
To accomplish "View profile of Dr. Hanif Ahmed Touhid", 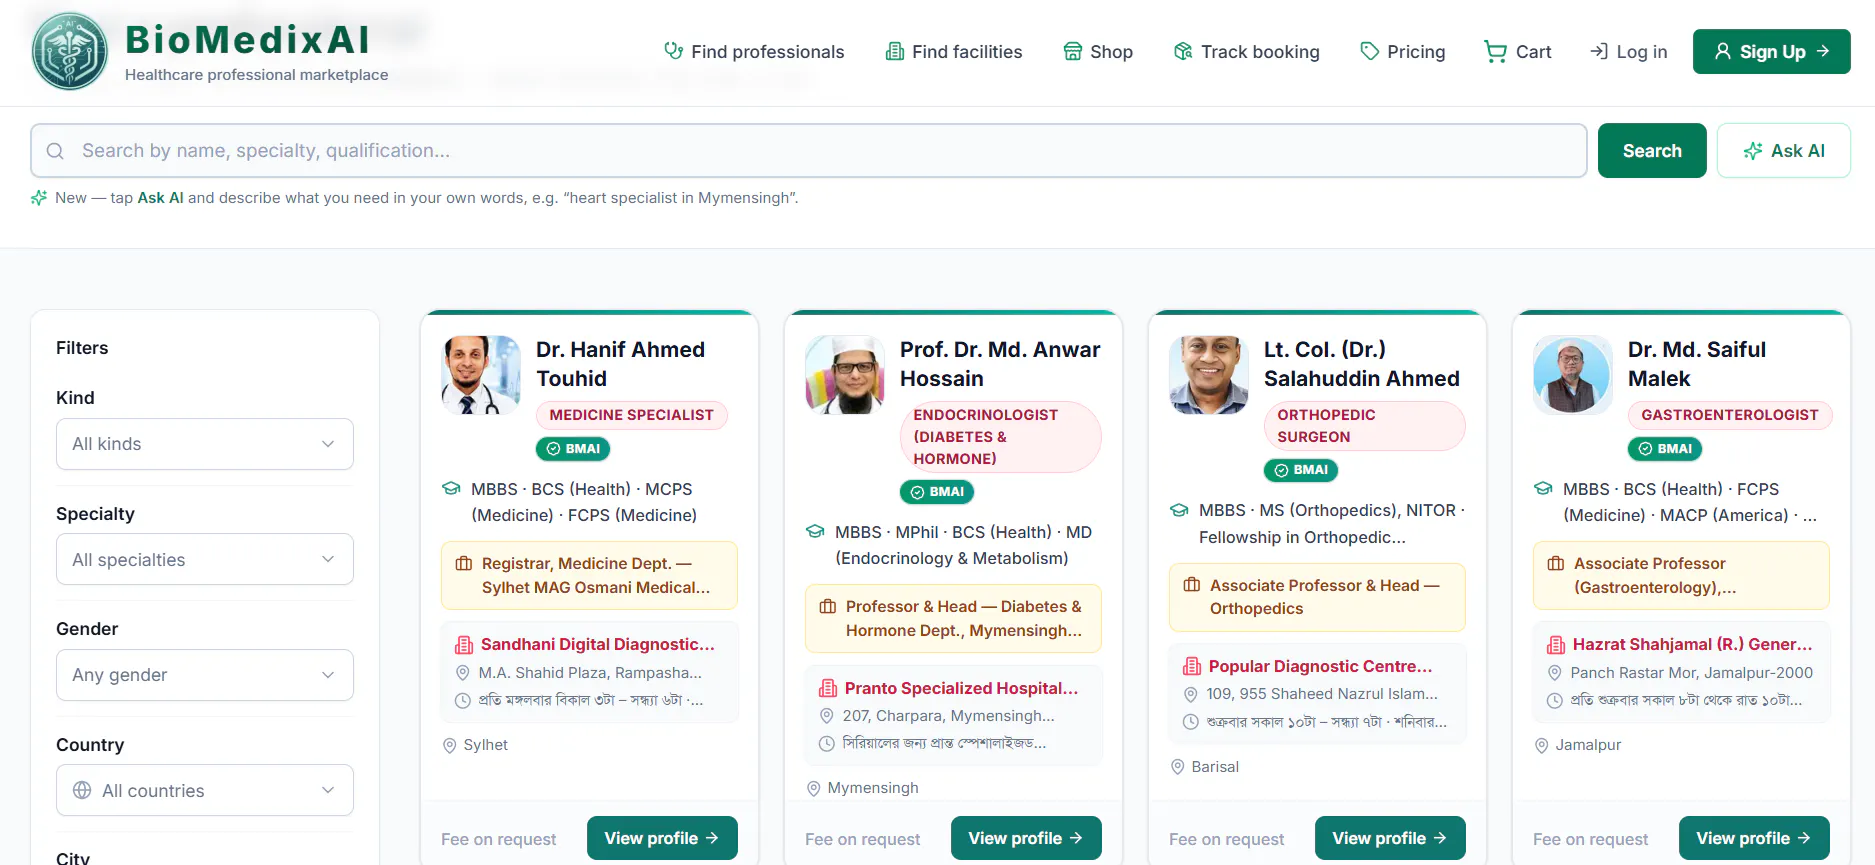I will pyautogui.click(x=662, y=838).
